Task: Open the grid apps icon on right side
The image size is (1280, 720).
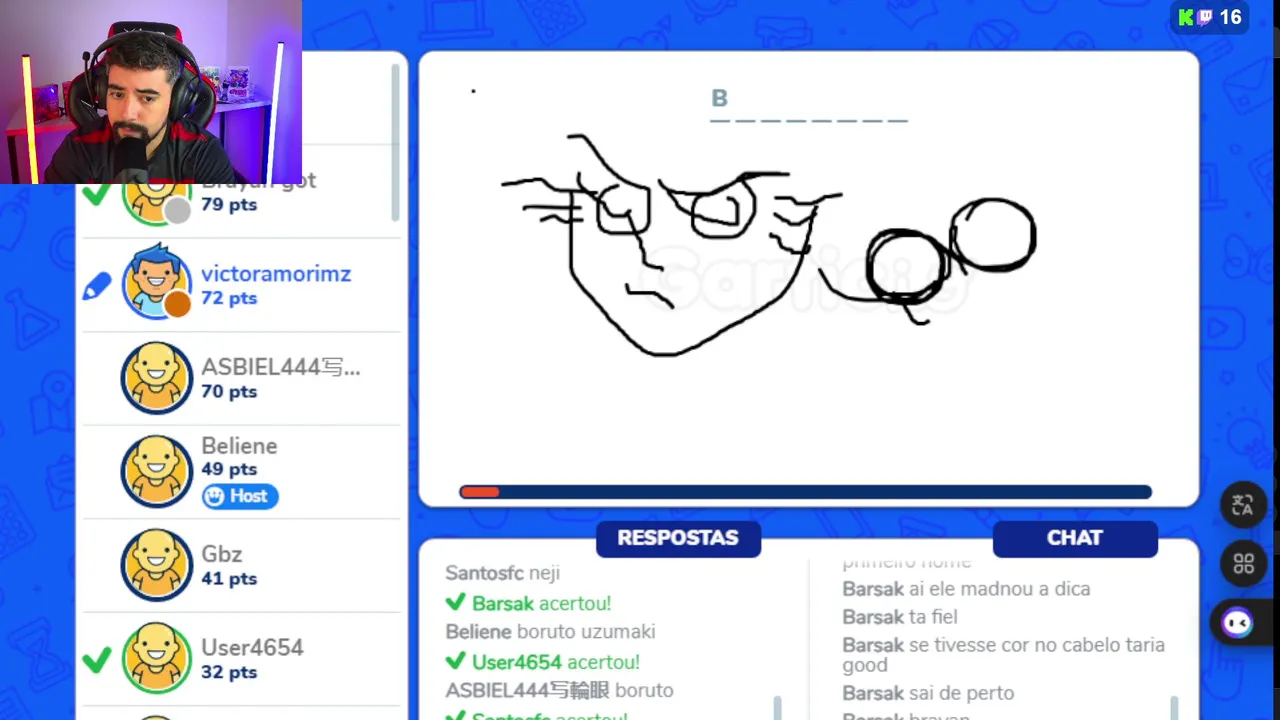Action: pyautogui.click(x=1243, y=564)
